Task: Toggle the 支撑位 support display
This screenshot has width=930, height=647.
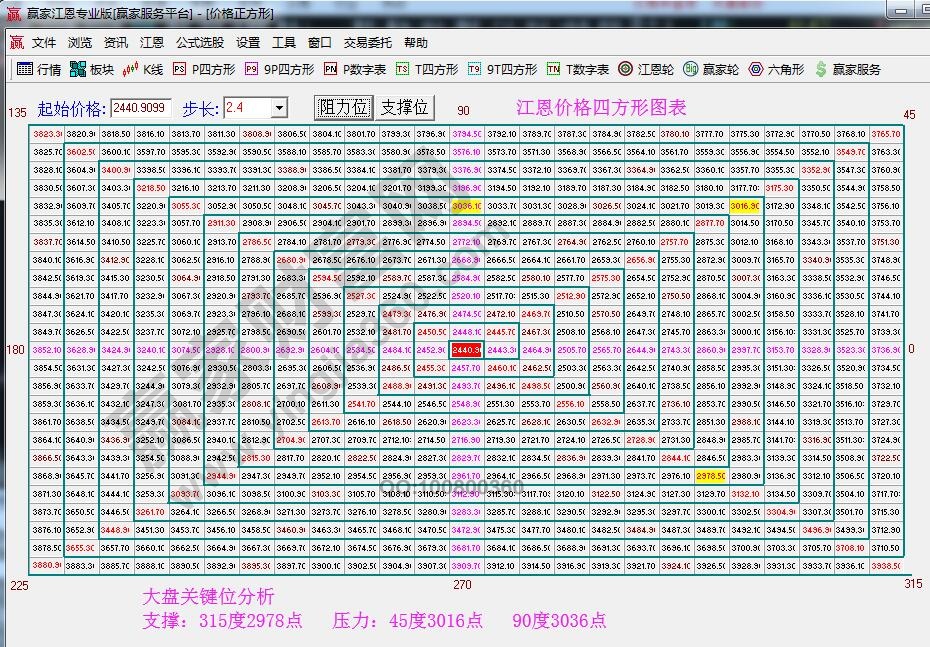Action: [x=402, y=107]
